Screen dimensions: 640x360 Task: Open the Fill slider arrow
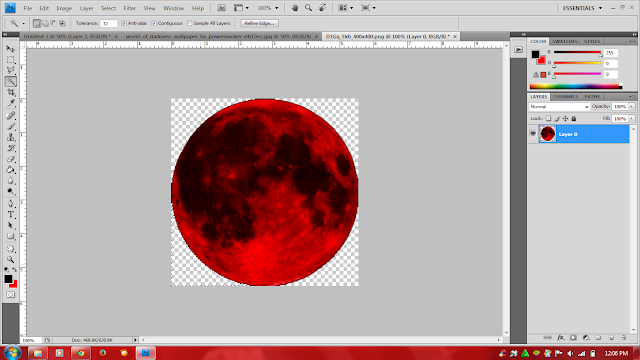[x=631, y=119]
